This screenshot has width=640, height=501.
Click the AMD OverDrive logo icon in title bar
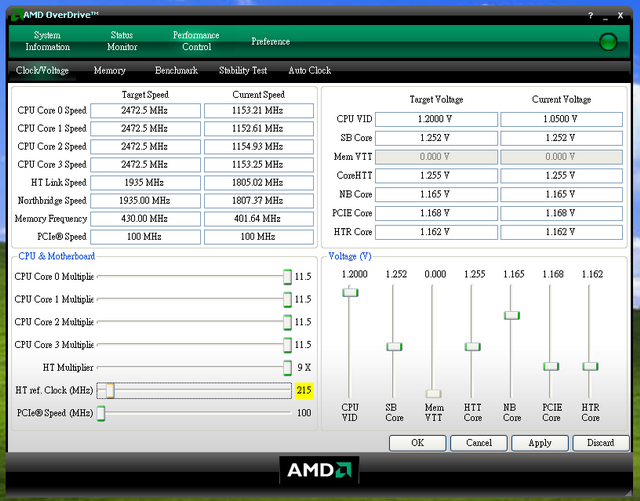[x=16, y=15]
